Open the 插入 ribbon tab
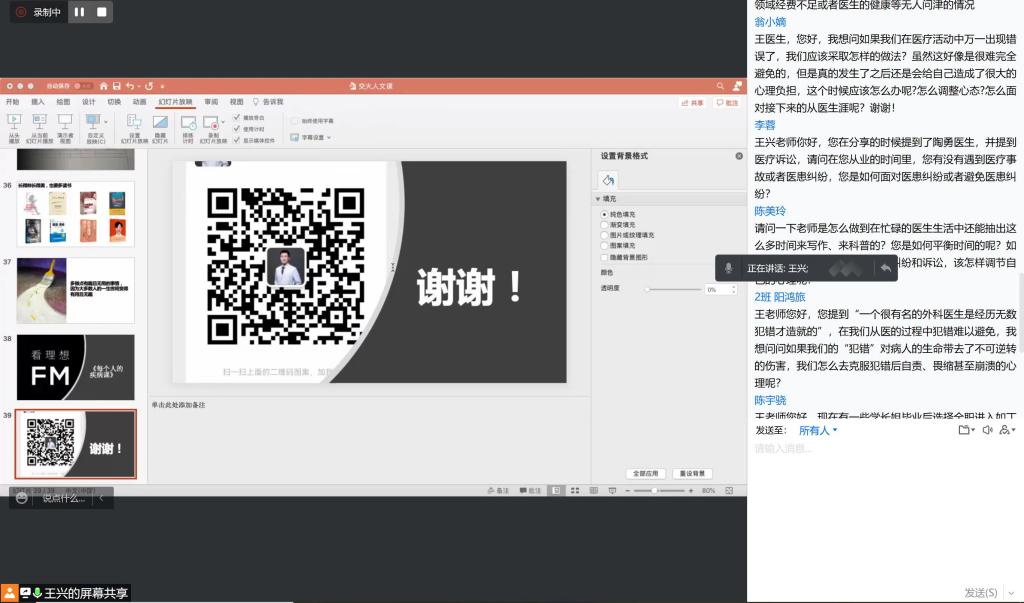The image size is (1024, 603). 38,102
